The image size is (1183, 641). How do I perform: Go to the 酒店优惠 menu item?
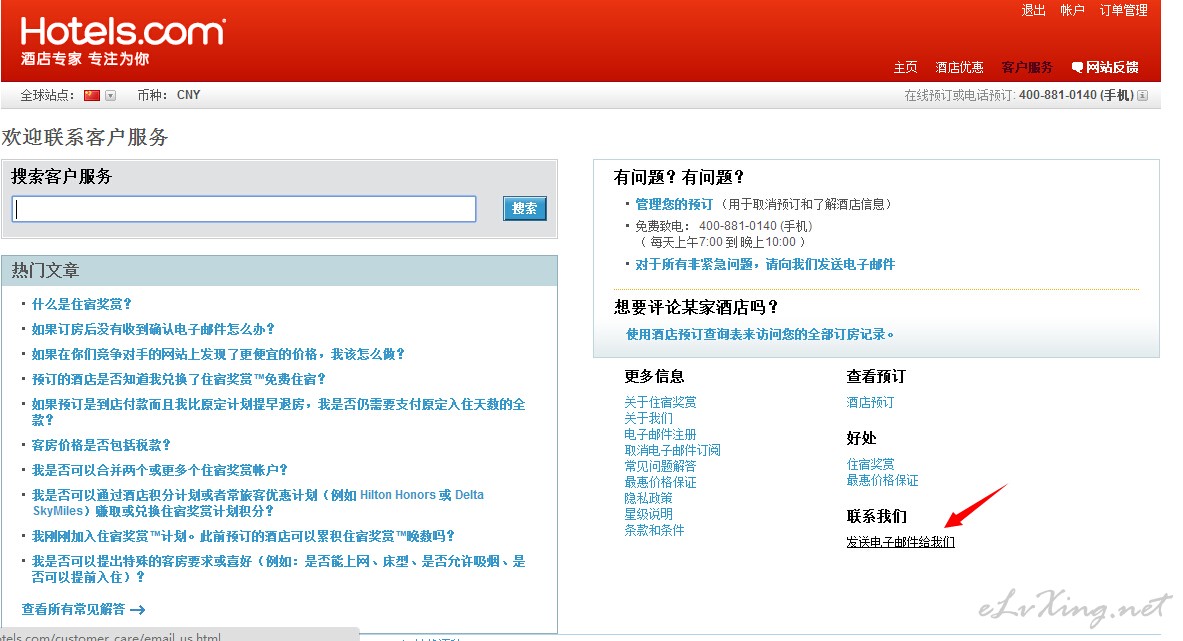pos(959,68)
